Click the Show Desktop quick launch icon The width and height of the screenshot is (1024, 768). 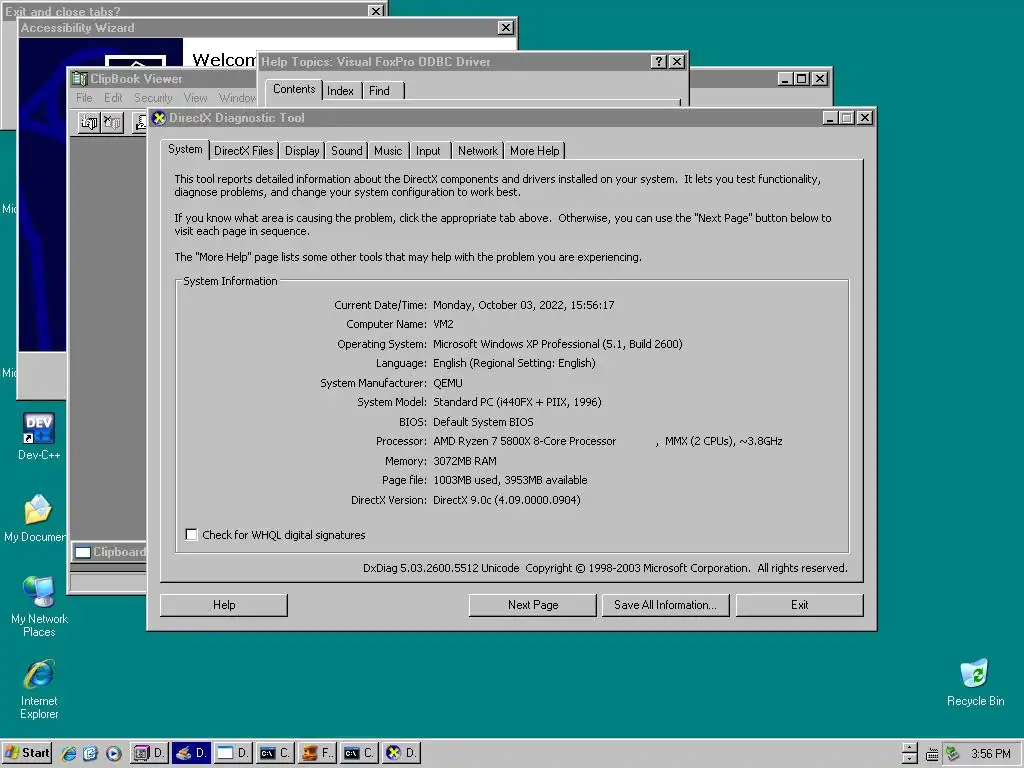(x=91, y=754)
